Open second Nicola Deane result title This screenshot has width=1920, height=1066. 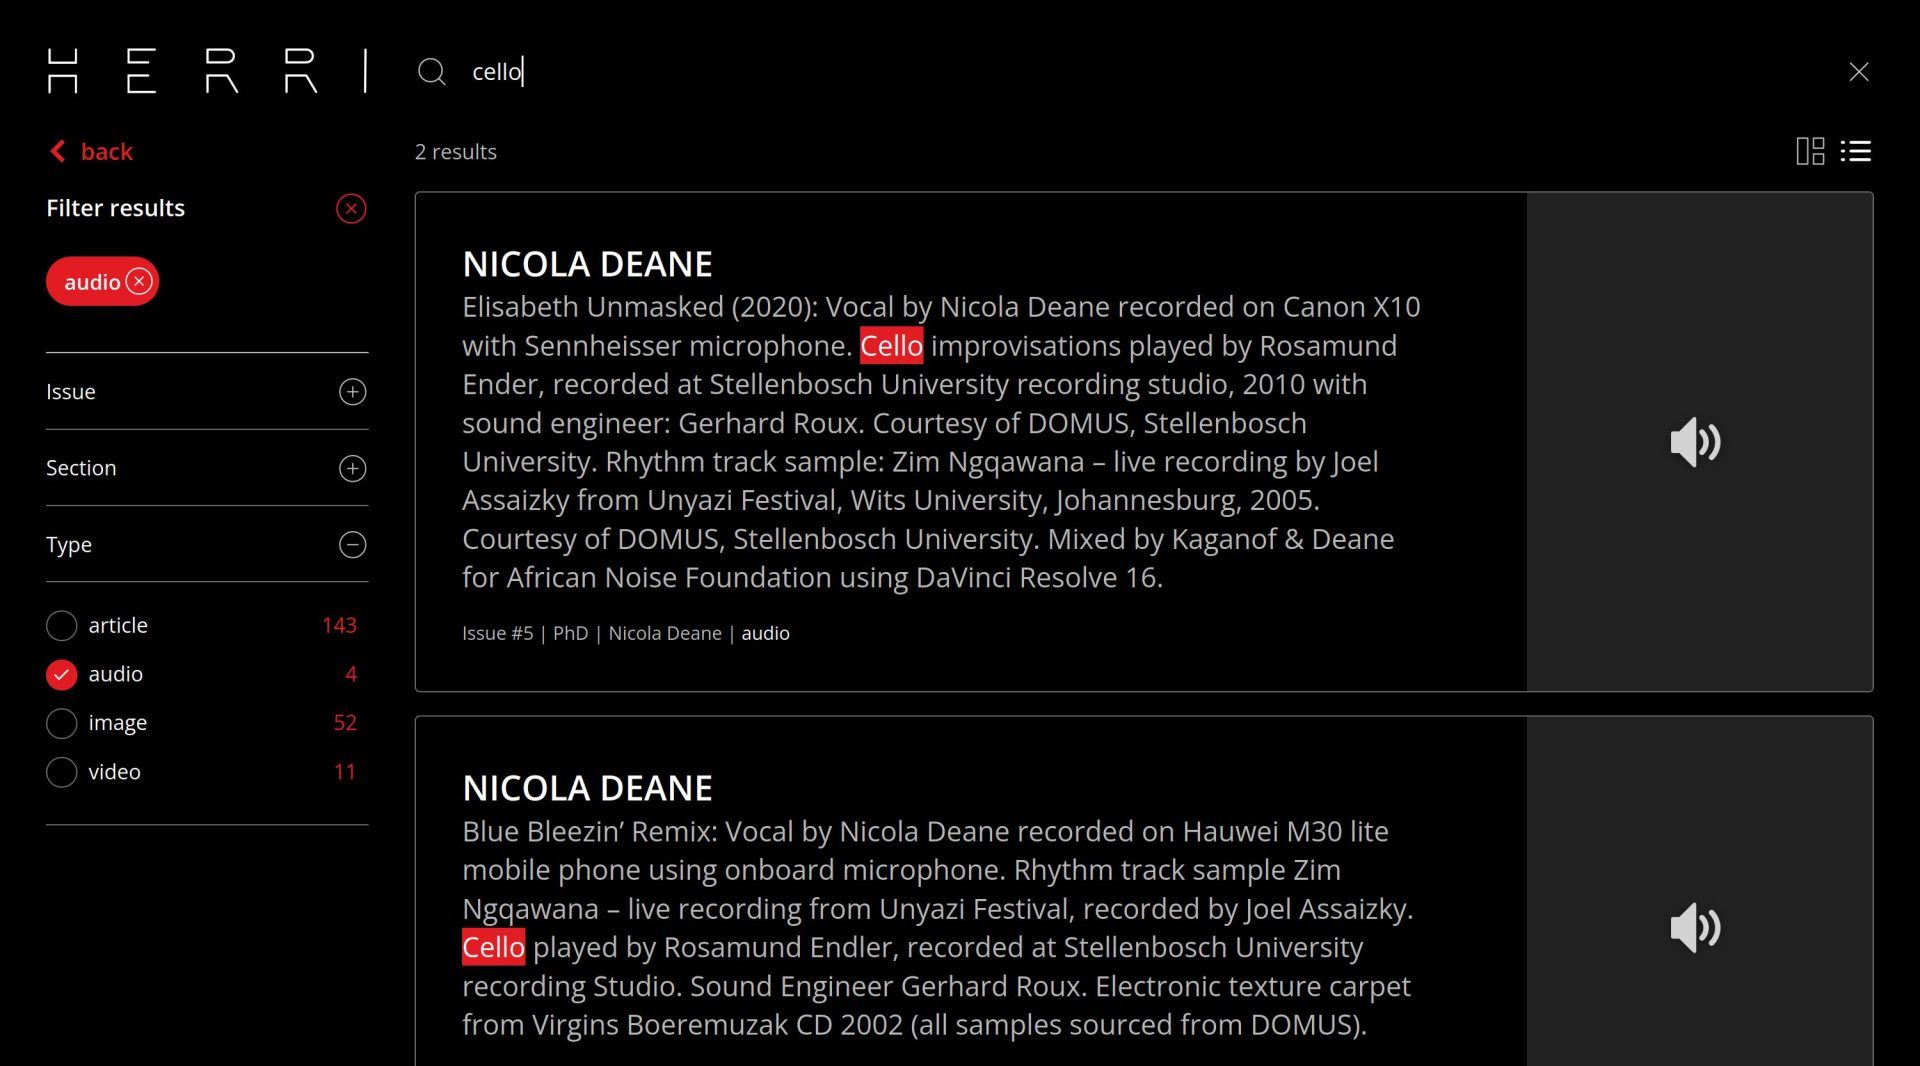pos(587,788)
